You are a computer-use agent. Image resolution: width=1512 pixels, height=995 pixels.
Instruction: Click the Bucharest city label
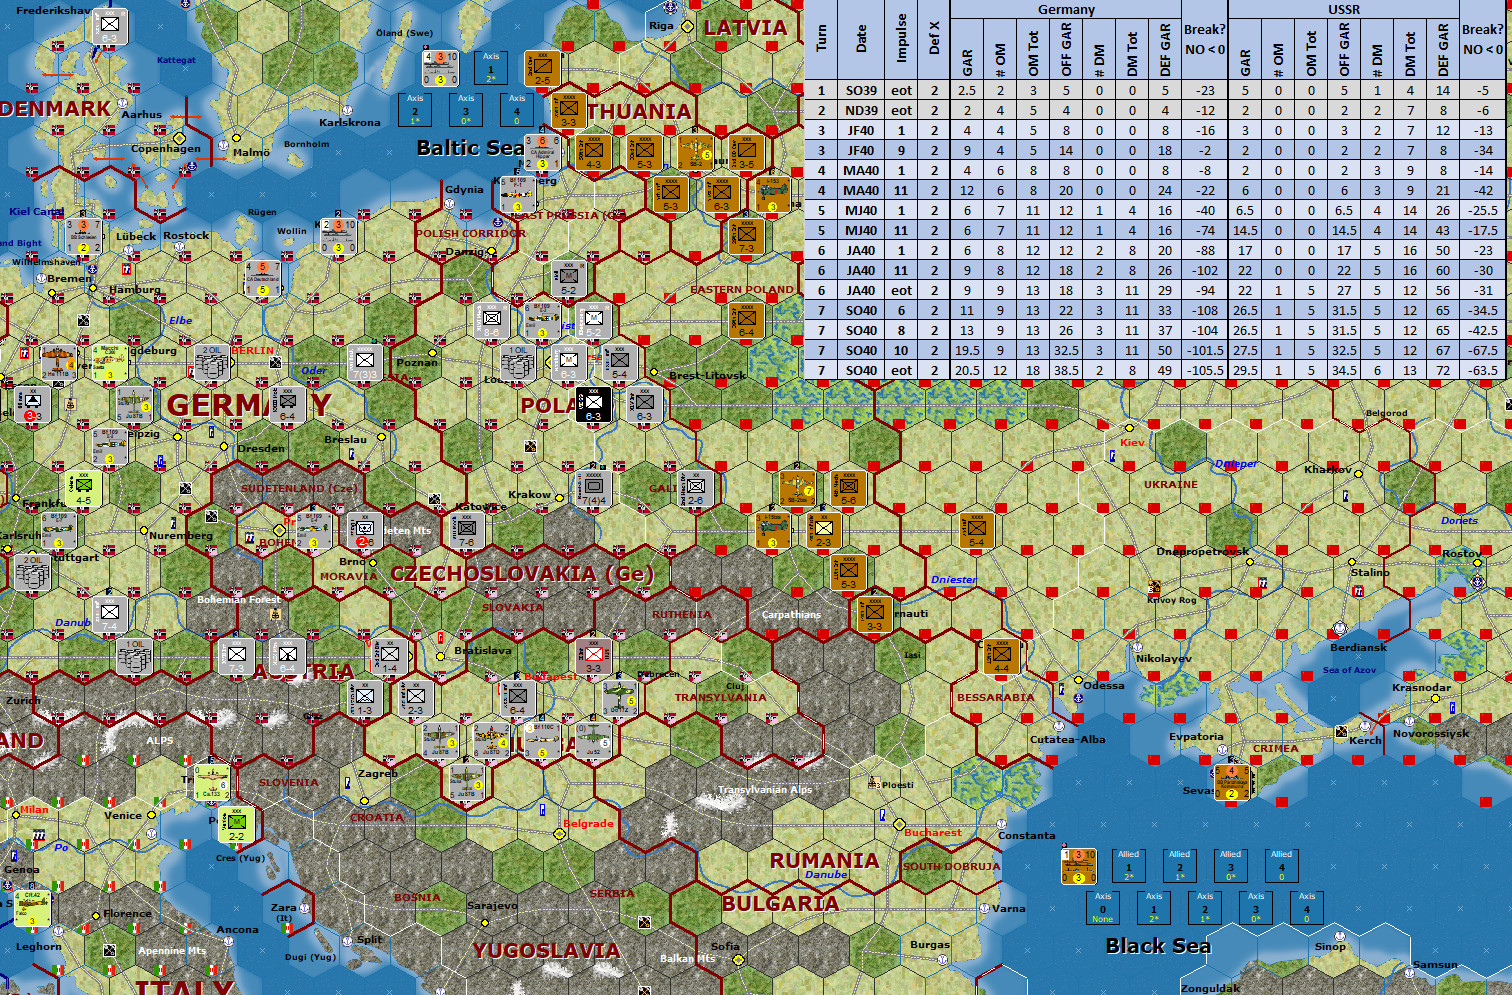pos(933,832)
